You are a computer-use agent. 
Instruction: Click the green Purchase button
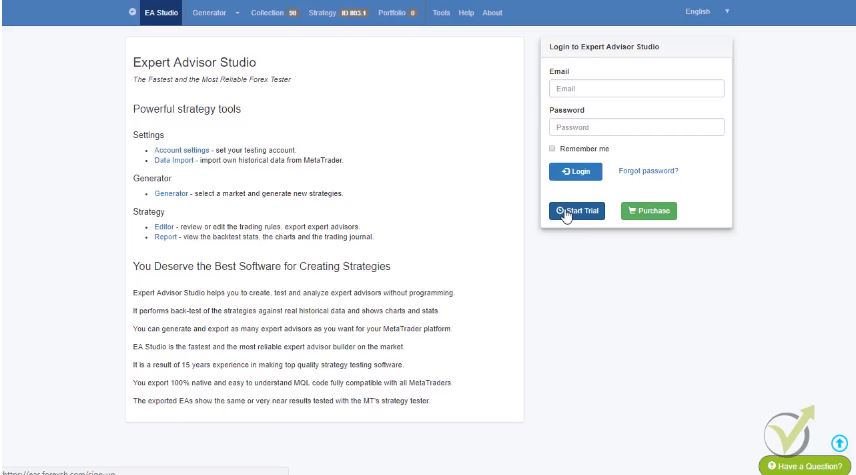[648, 210]
